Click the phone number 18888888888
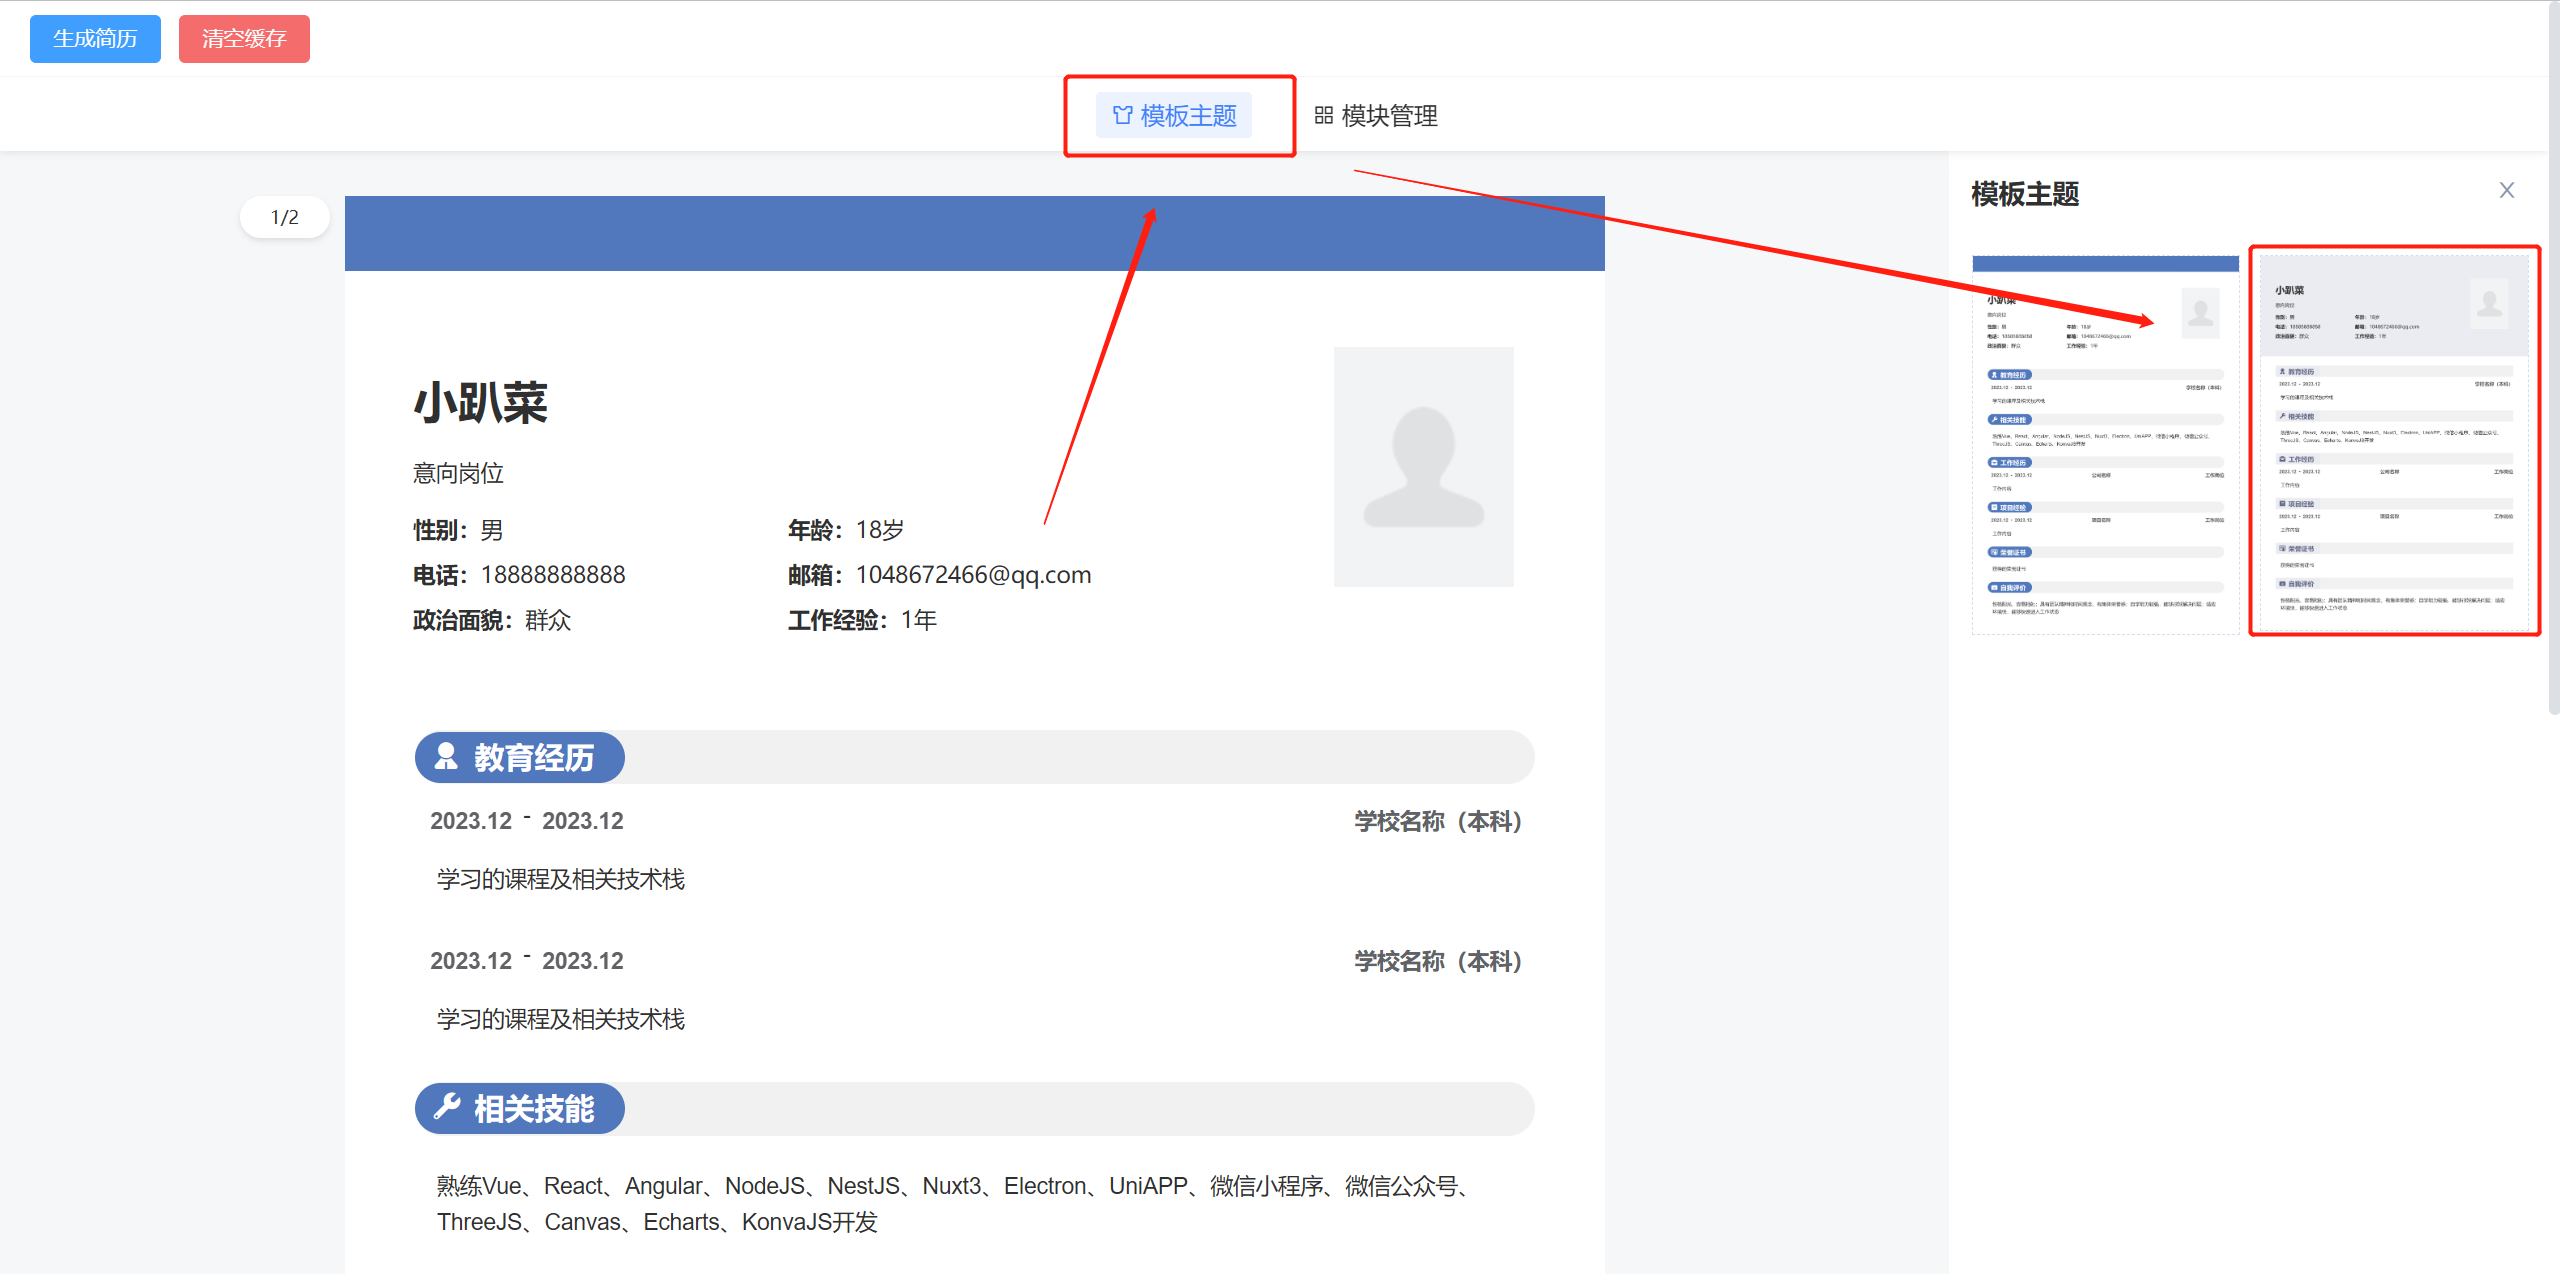The width and height of the screenshot is (2560, 1274). pyautogui.click(x=552, y=575)
